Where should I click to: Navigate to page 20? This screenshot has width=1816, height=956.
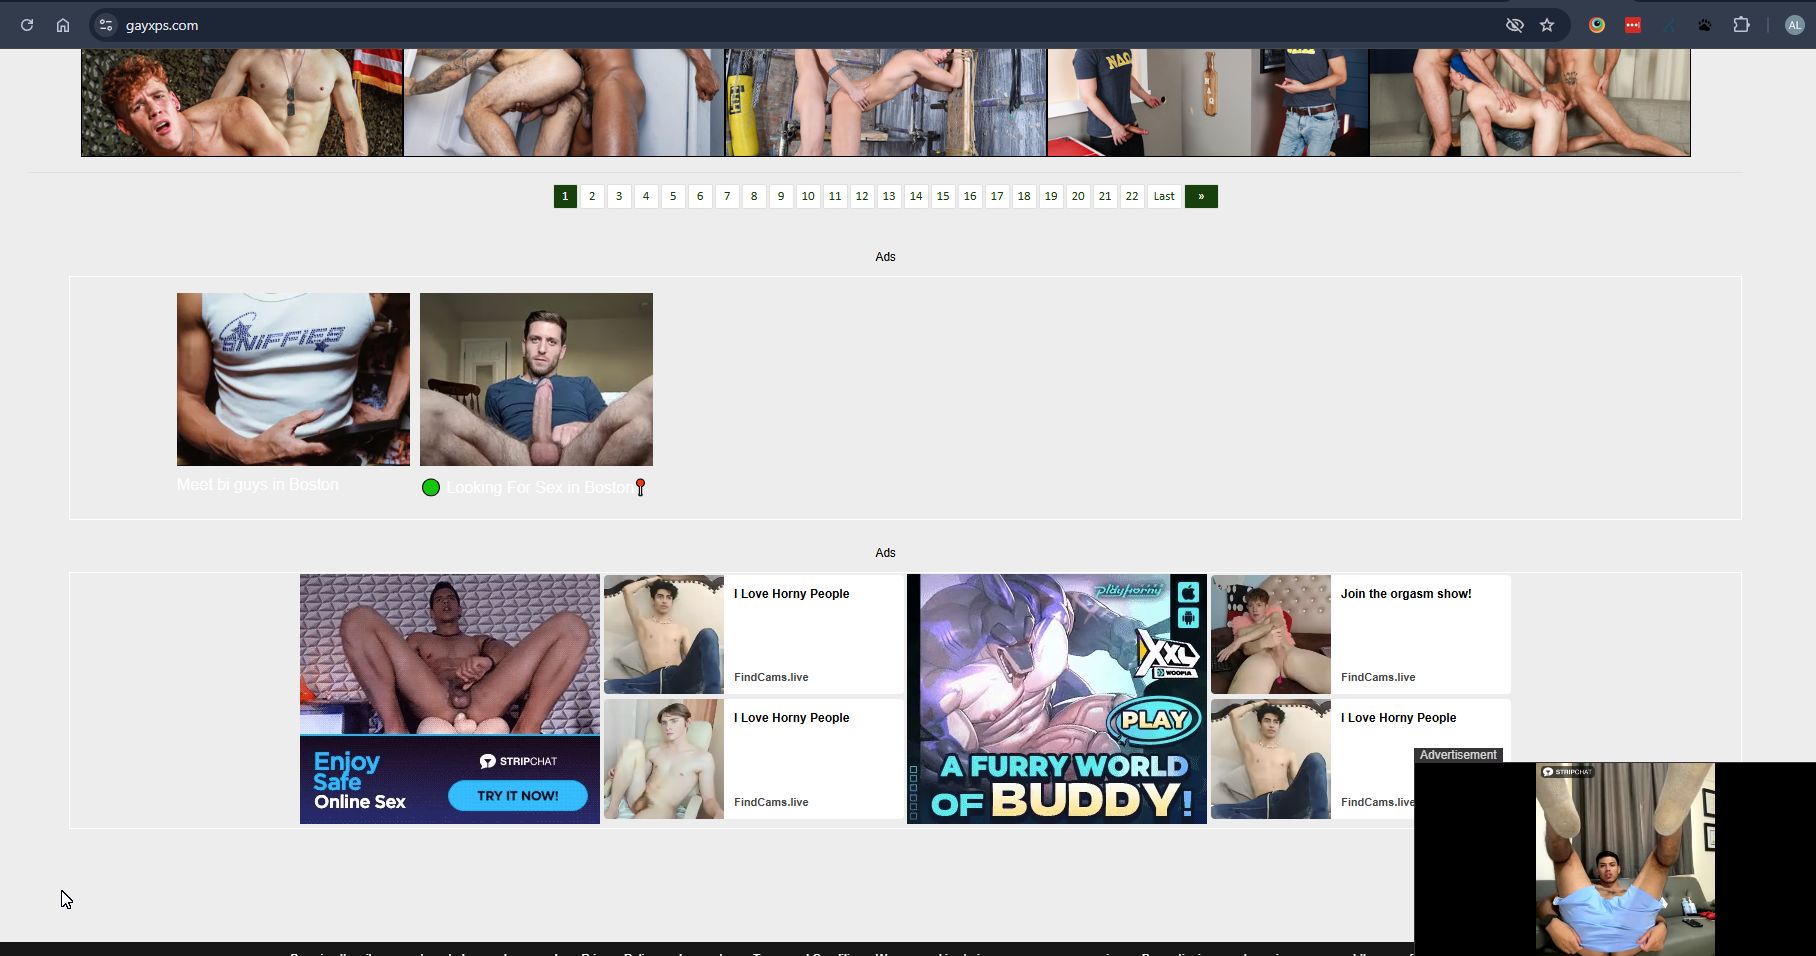click(x=1078, y=196)
